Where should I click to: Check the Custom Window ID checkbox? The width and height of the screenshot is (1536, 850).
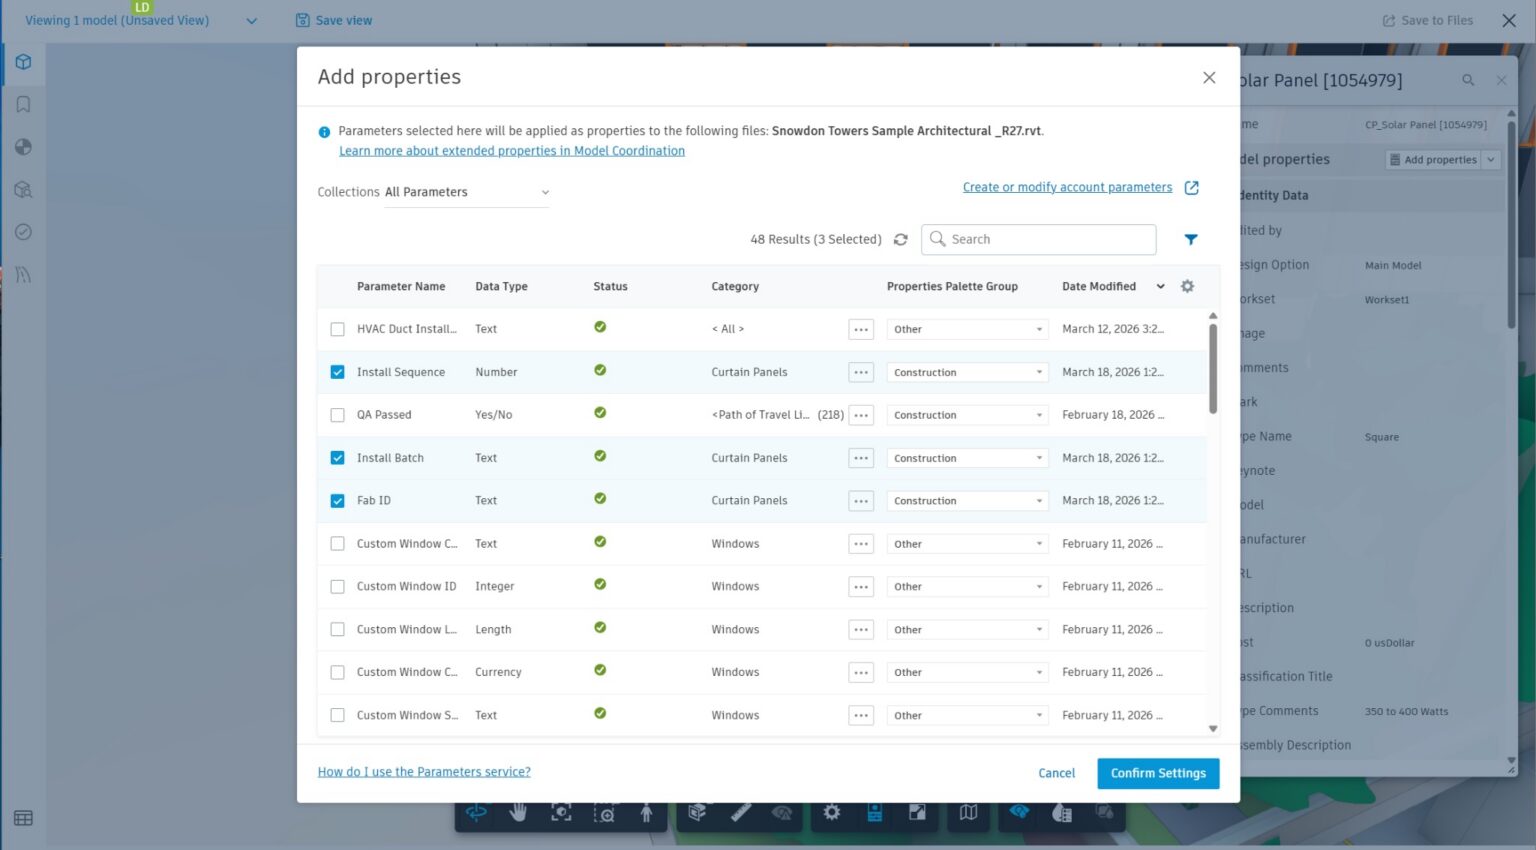337,587
